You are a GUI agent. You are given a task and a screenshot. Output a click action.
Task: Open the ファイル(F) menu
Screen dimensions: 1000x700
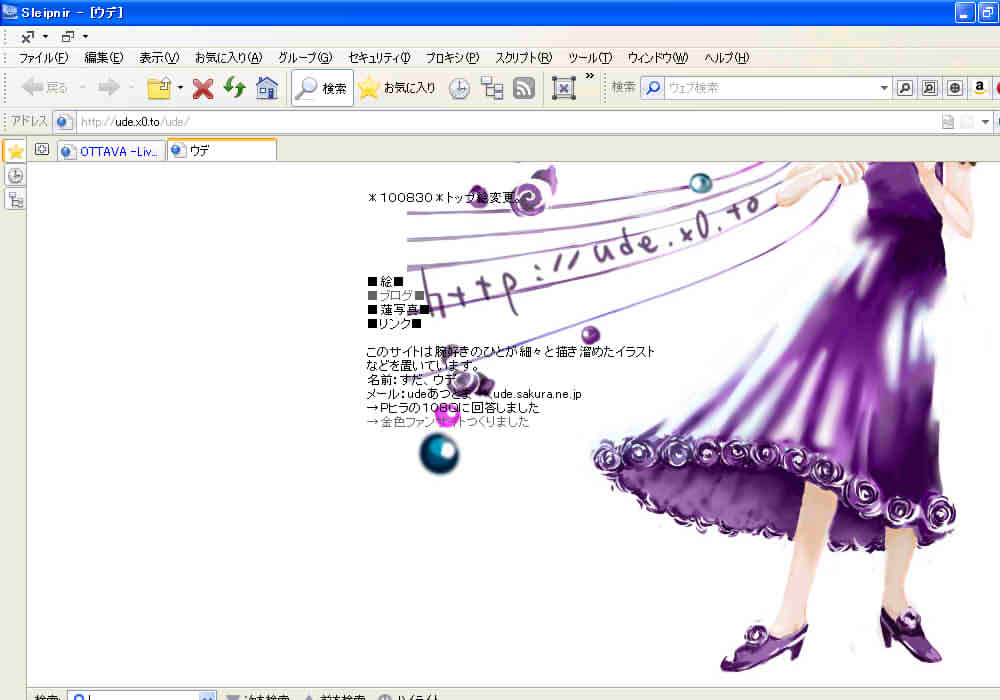coord(43,58)
